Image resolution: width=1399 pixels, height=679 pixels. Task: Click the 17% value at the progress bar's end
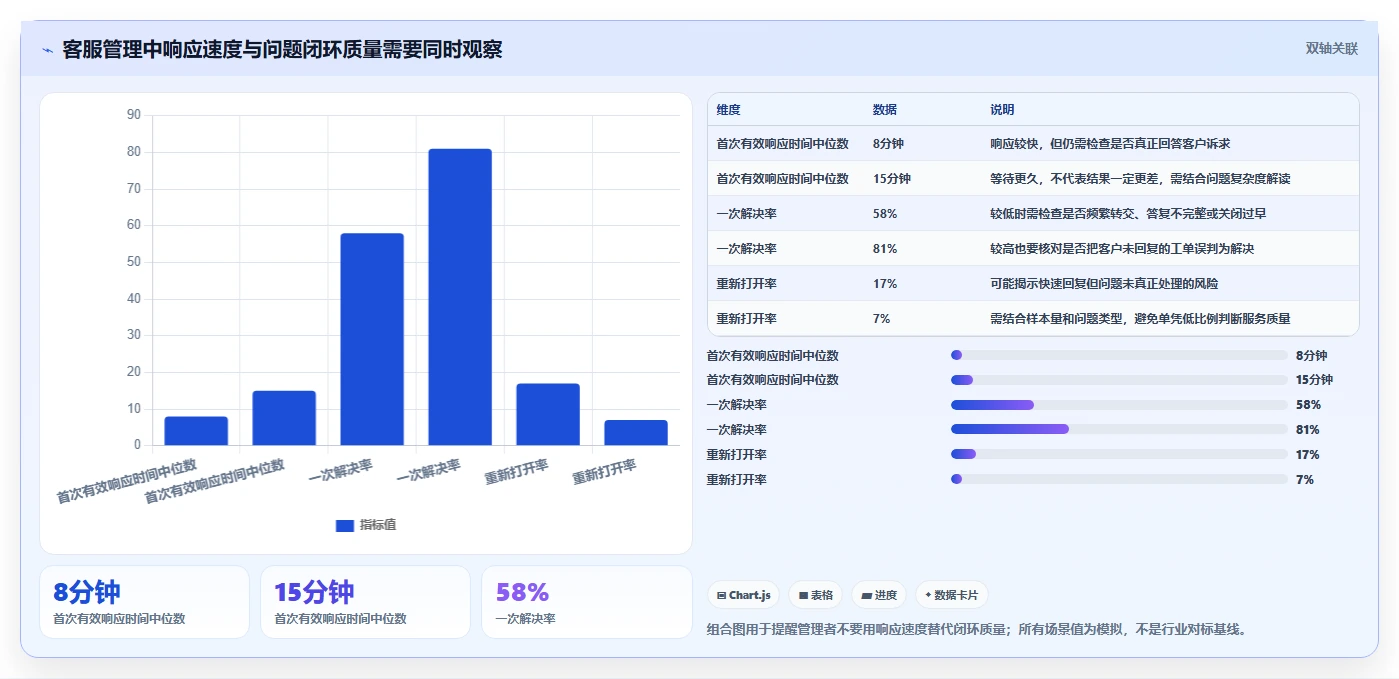(x=1308, y=455)
